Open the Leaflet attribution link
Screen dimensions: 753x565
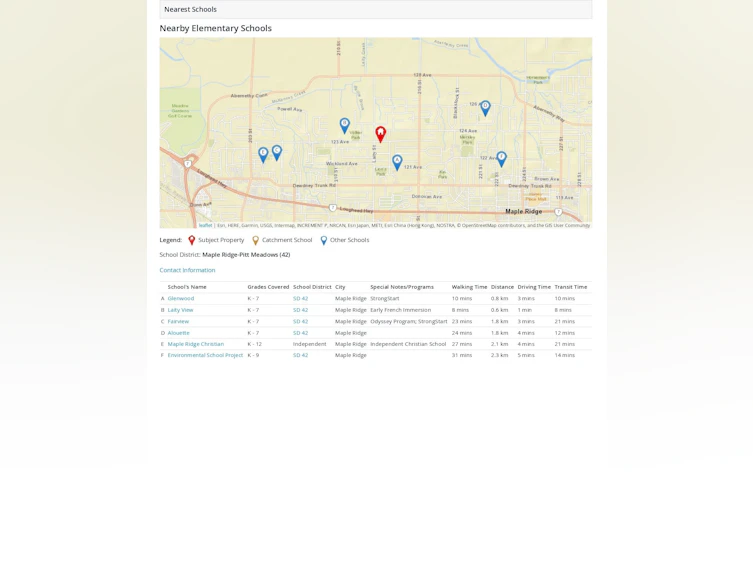click(x=205, y=225)
